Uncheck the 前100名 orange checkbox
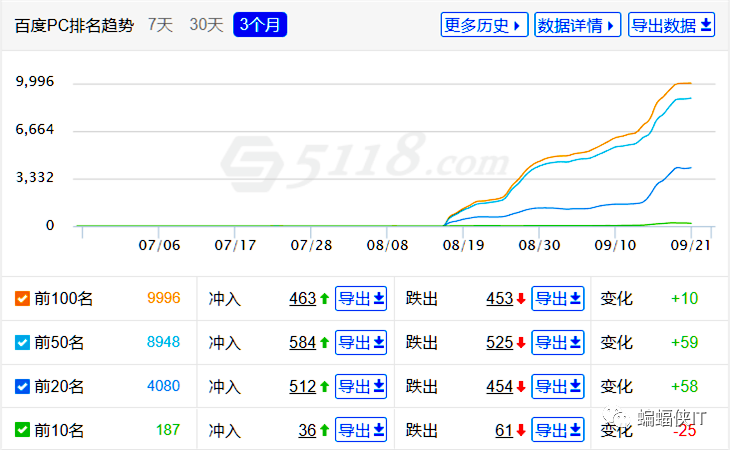730x450 pixels. [x=22, y=299]
